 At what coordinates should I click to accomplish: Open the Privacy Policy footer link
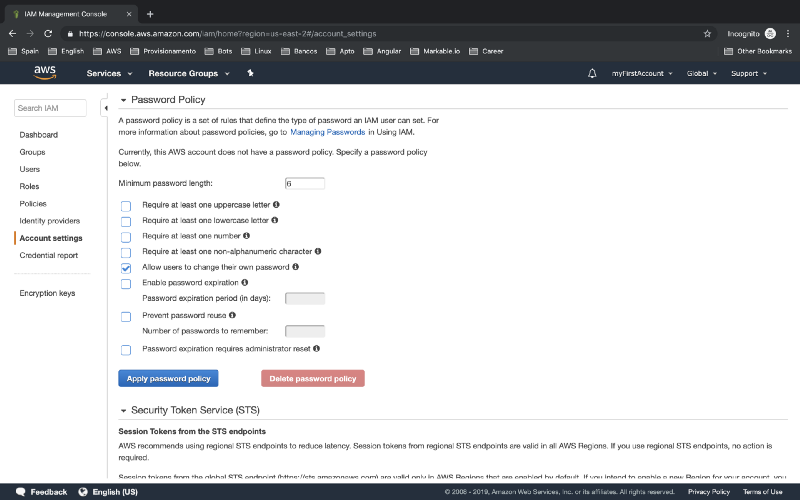point(709,492)
